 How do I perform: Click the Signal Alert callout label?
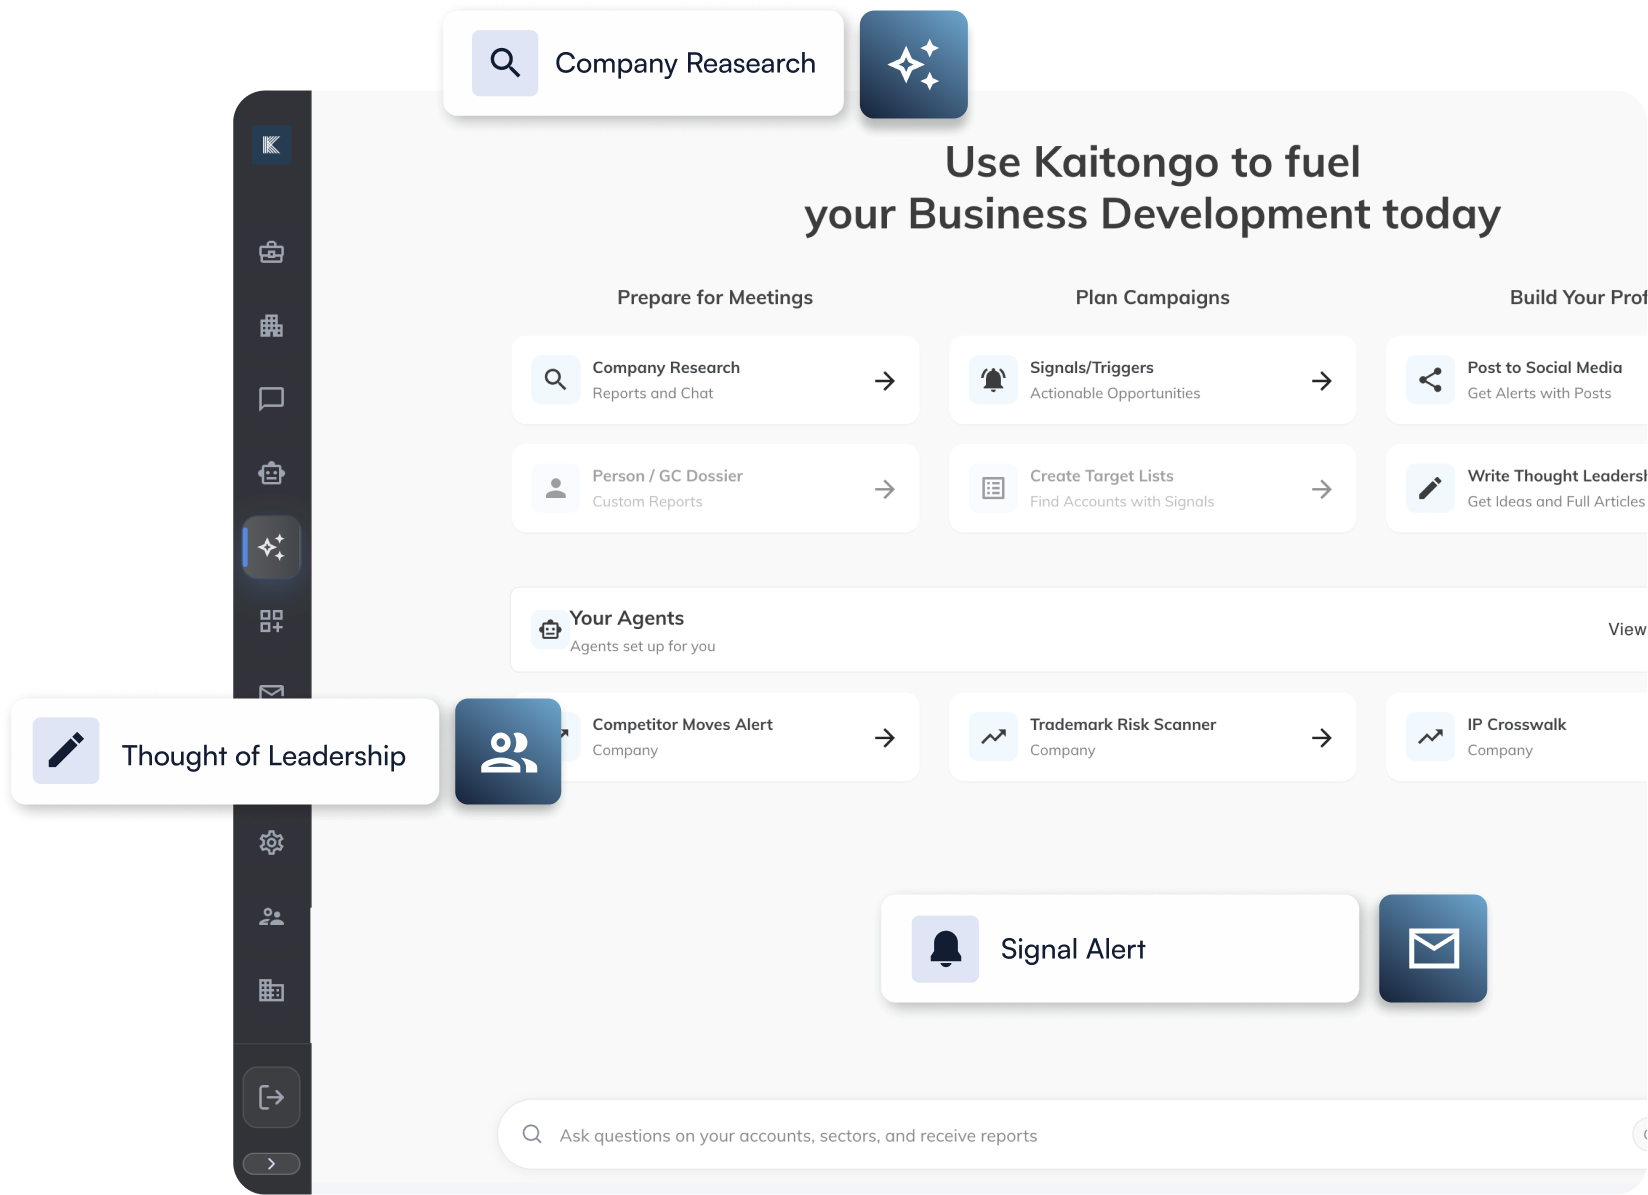coord(1073,949)
